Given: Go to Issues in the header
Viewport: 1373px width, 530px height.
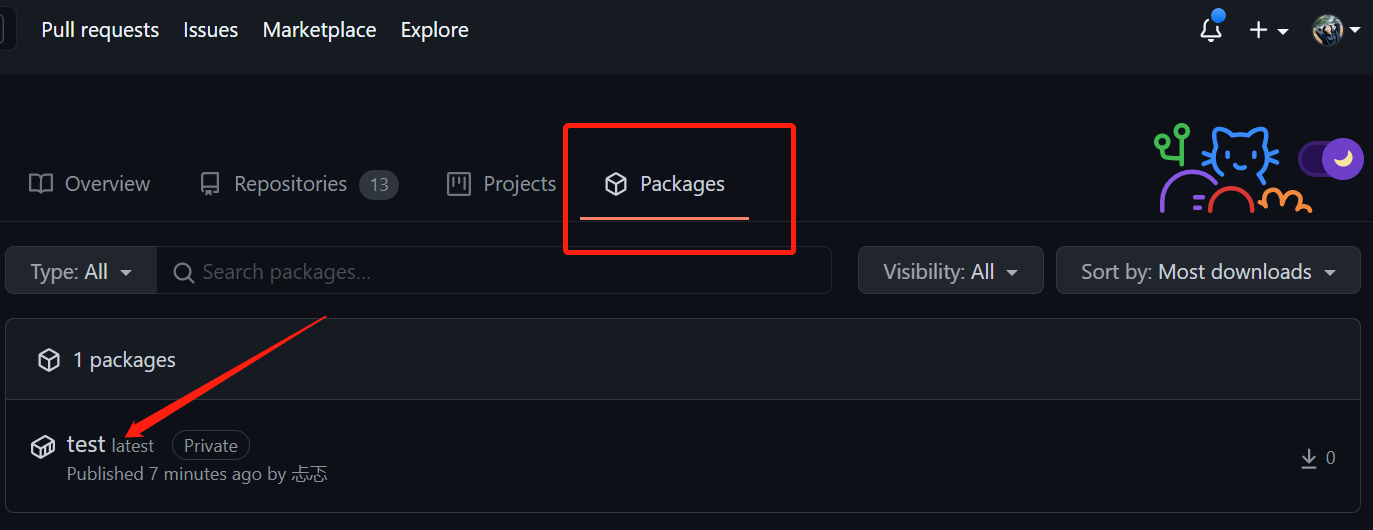Looking at the screenshot, I should tap(211, 30).
